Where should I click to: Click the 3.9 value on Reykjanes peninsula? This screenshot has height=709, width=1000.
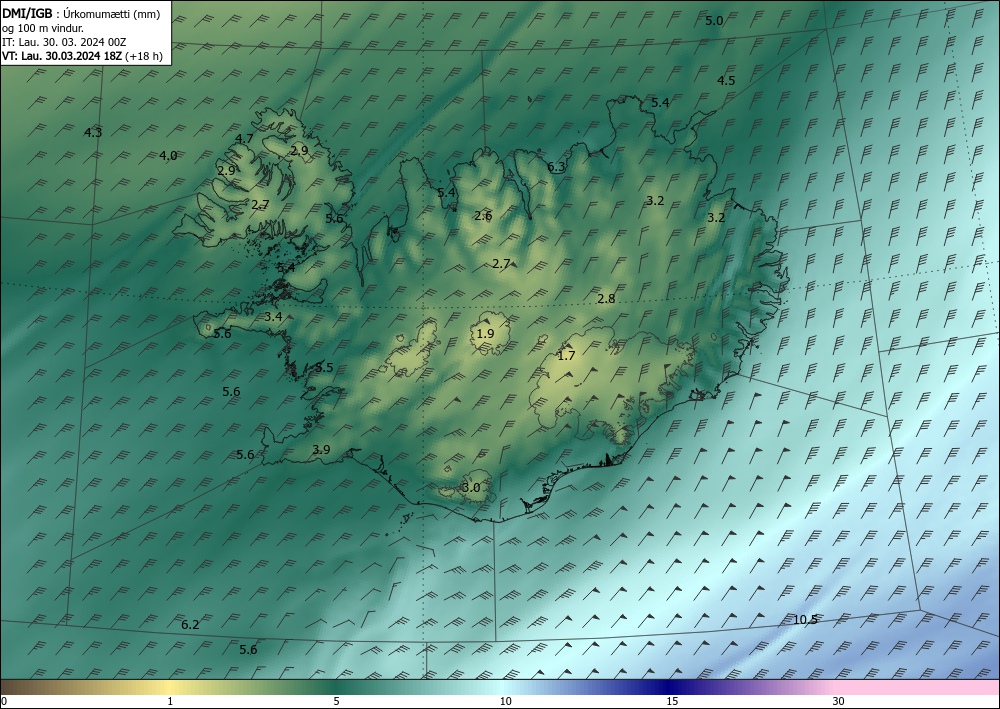(321, 450)
